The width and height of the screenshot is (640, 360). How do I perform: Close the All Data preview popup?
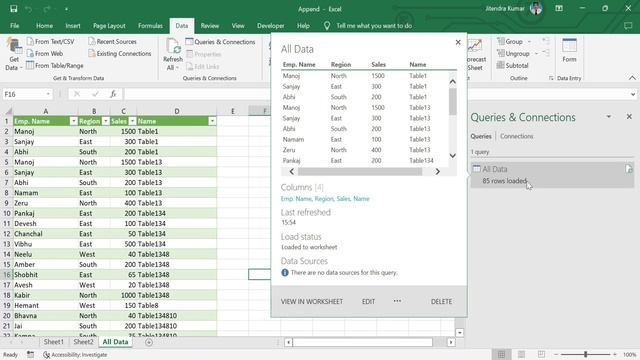point(458,42)
